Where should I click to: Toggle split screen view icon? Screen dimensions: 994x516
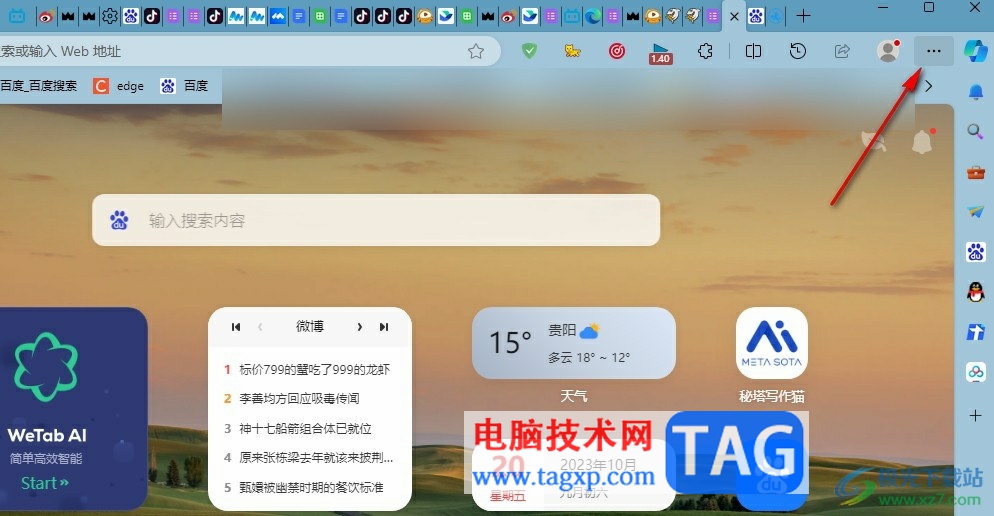tap(753, 51)
